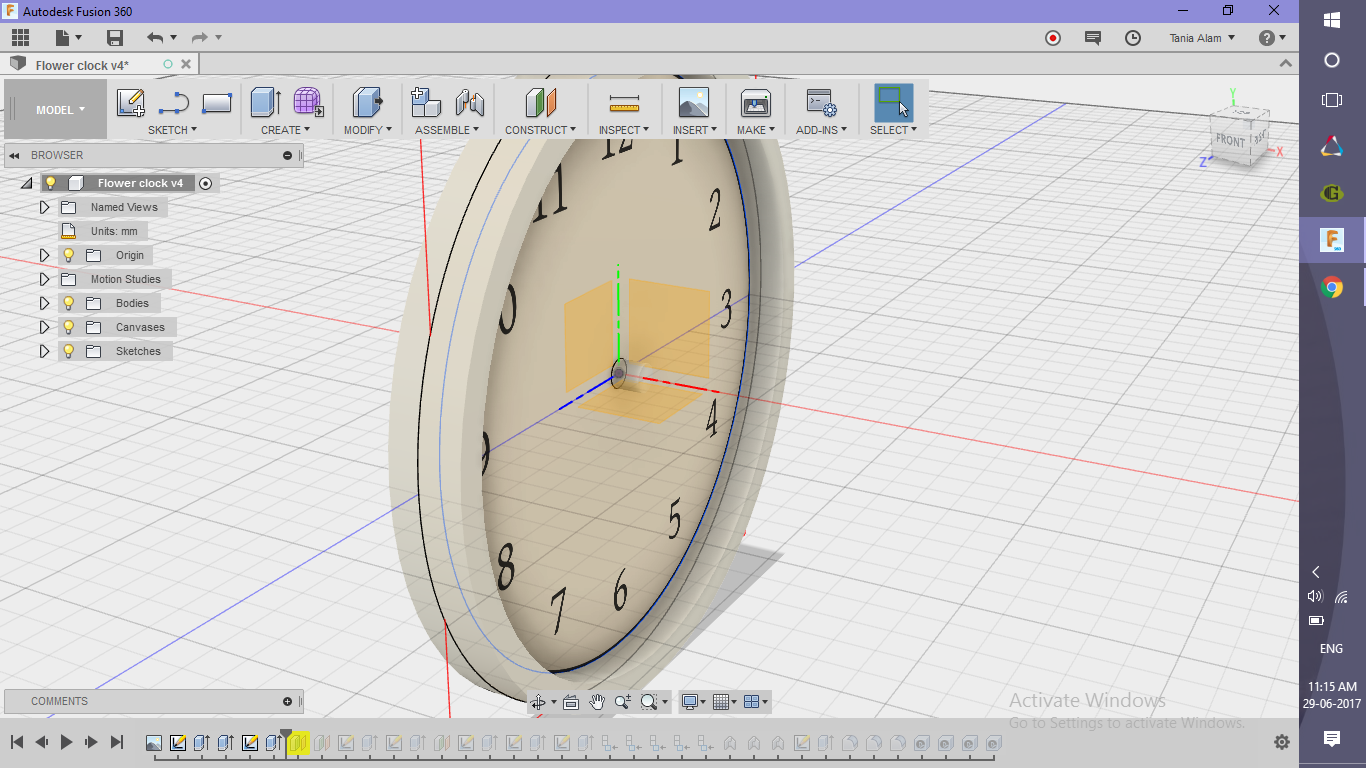Image resolution: width=1366 pixels, height=768 pixels.
Task: Click the FRONT face of the ViewCube
Action: point(1230,140)
